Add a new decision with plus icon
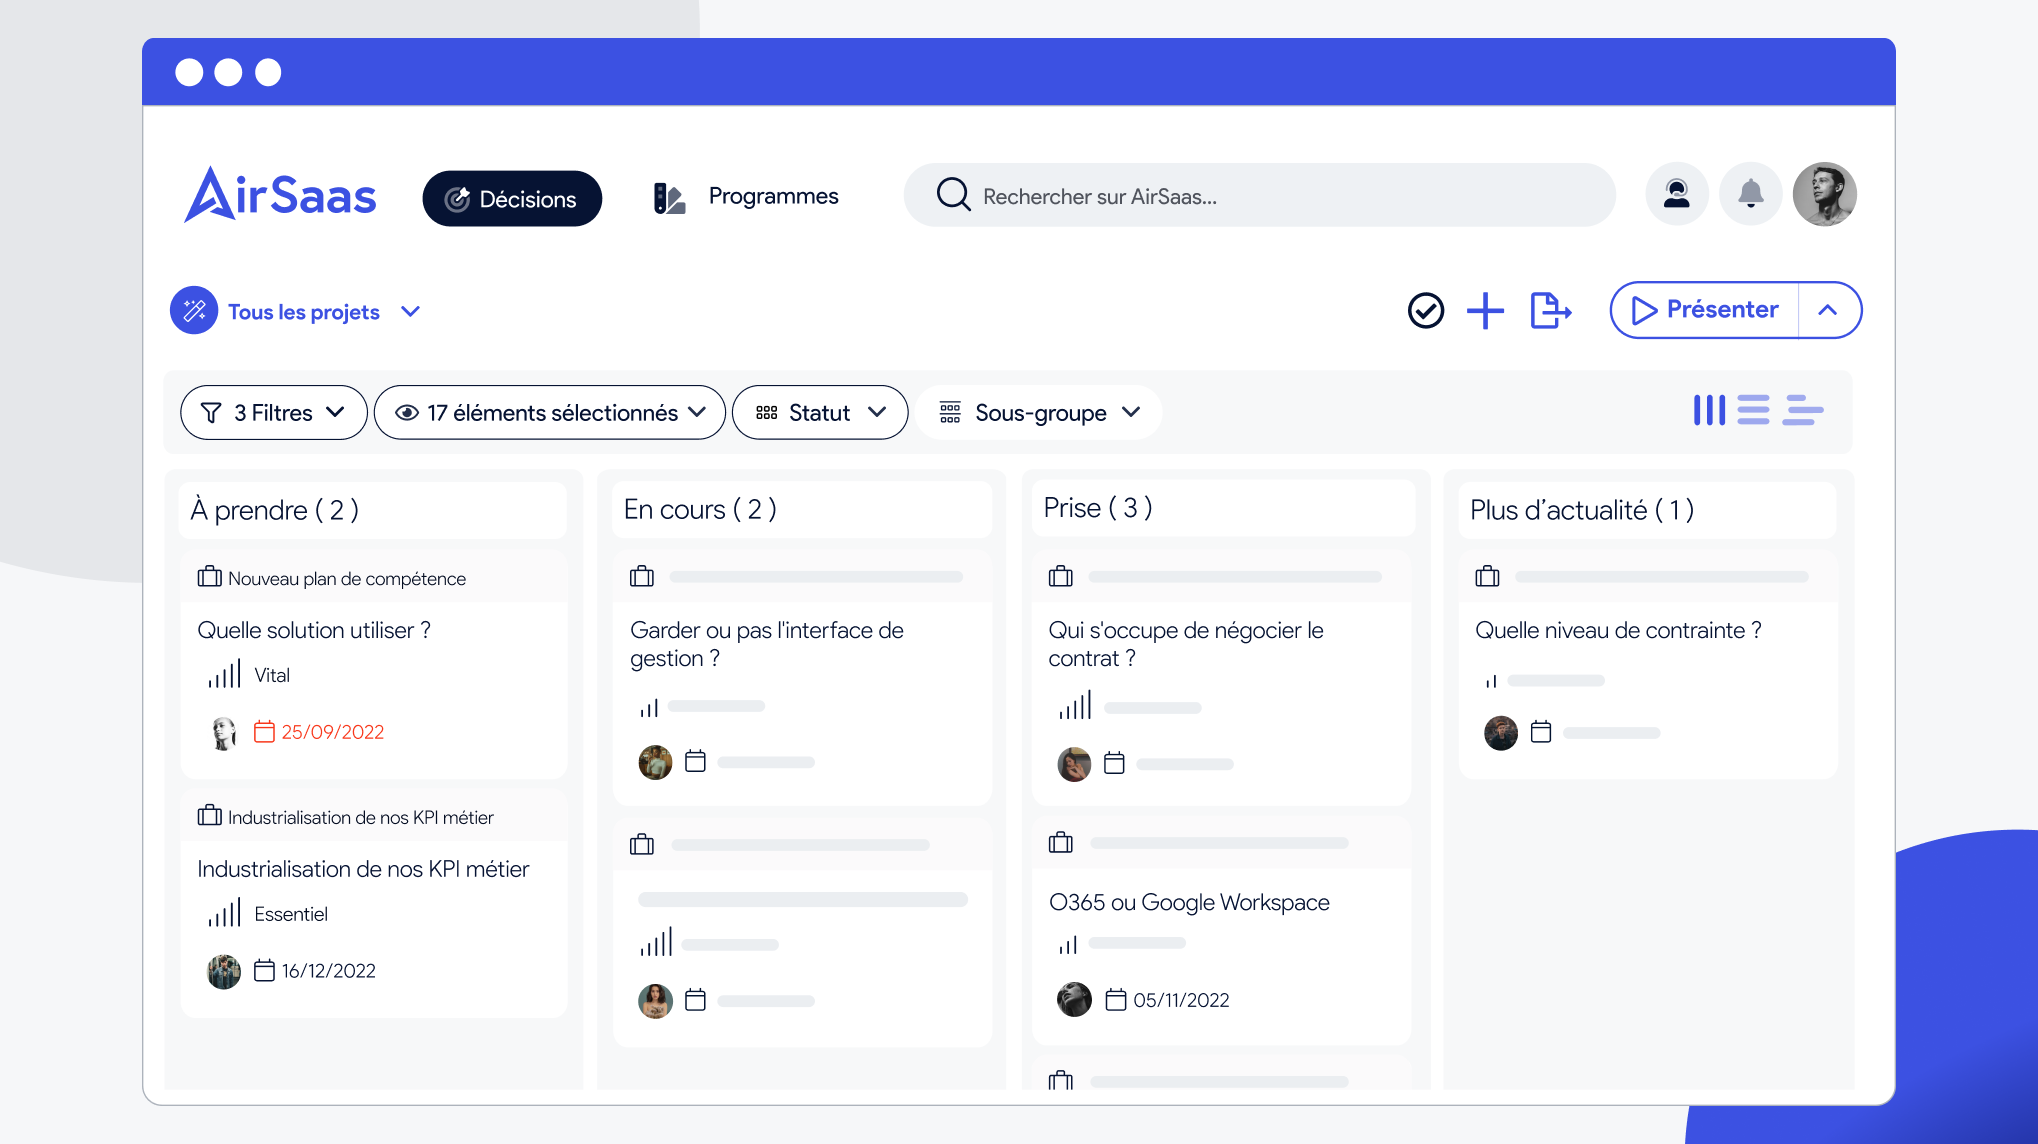The height and width of the screenshot is (1144, 2038). click(x=1485, y=311)
